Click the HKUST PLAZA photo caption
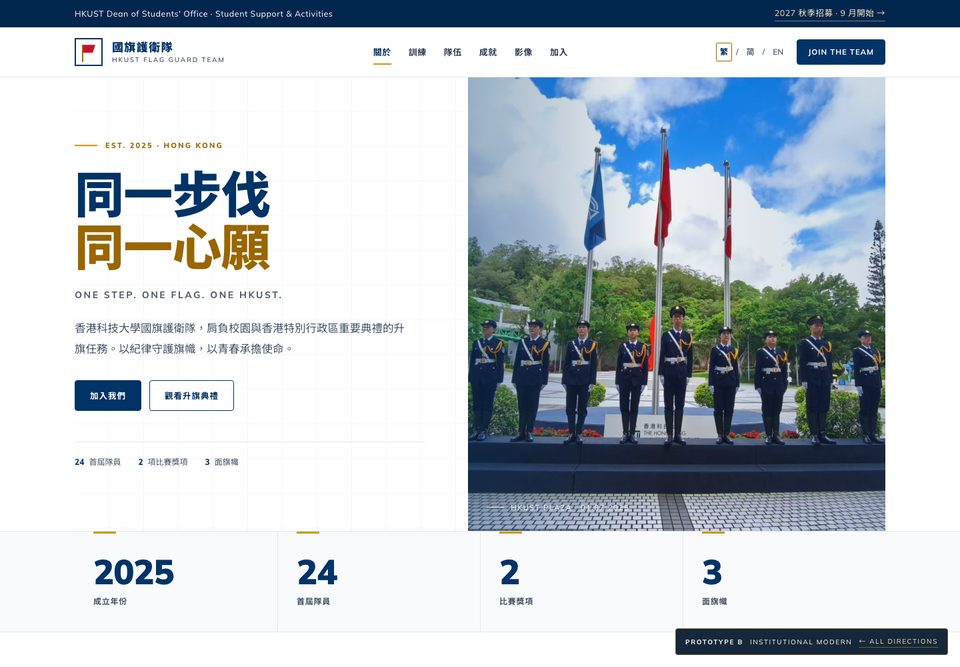Image resolution: width=960 pixels, height=667 pixels. 569,508
